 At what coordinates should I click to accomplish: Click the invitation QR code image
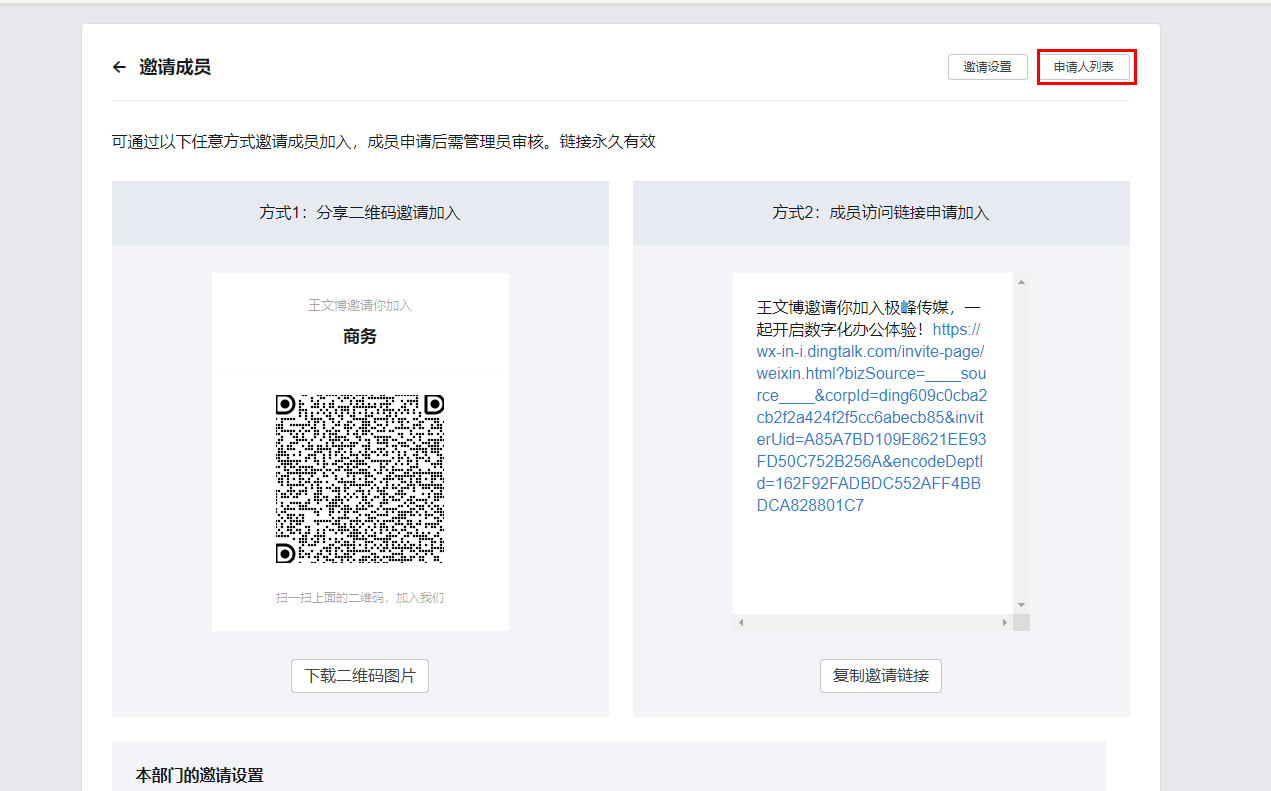tap(360, 479)
